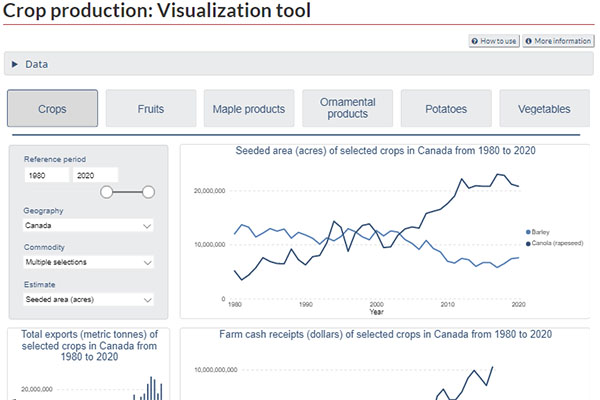This screenshot has height=400, width=600.
Task: Expand the Data section triangle
Action: pyautogui.click(x=15, y=64)
